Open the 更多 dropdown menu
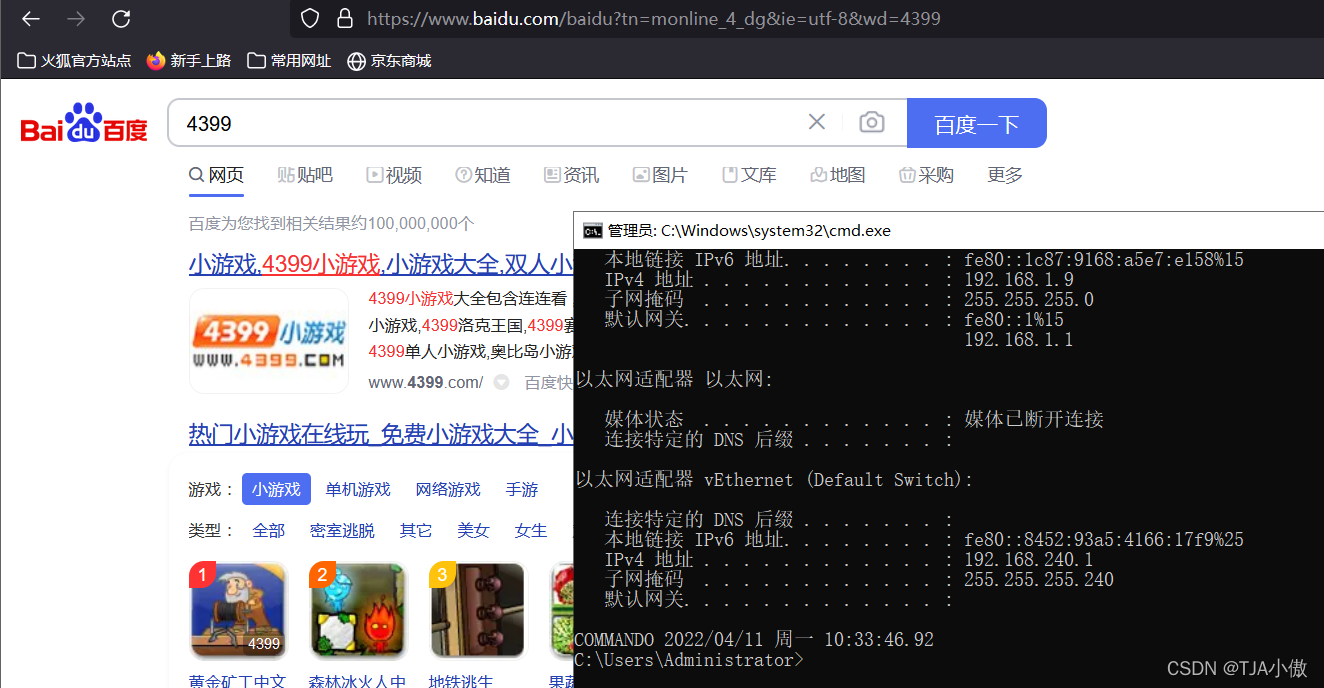 (x=1004, y=174)
